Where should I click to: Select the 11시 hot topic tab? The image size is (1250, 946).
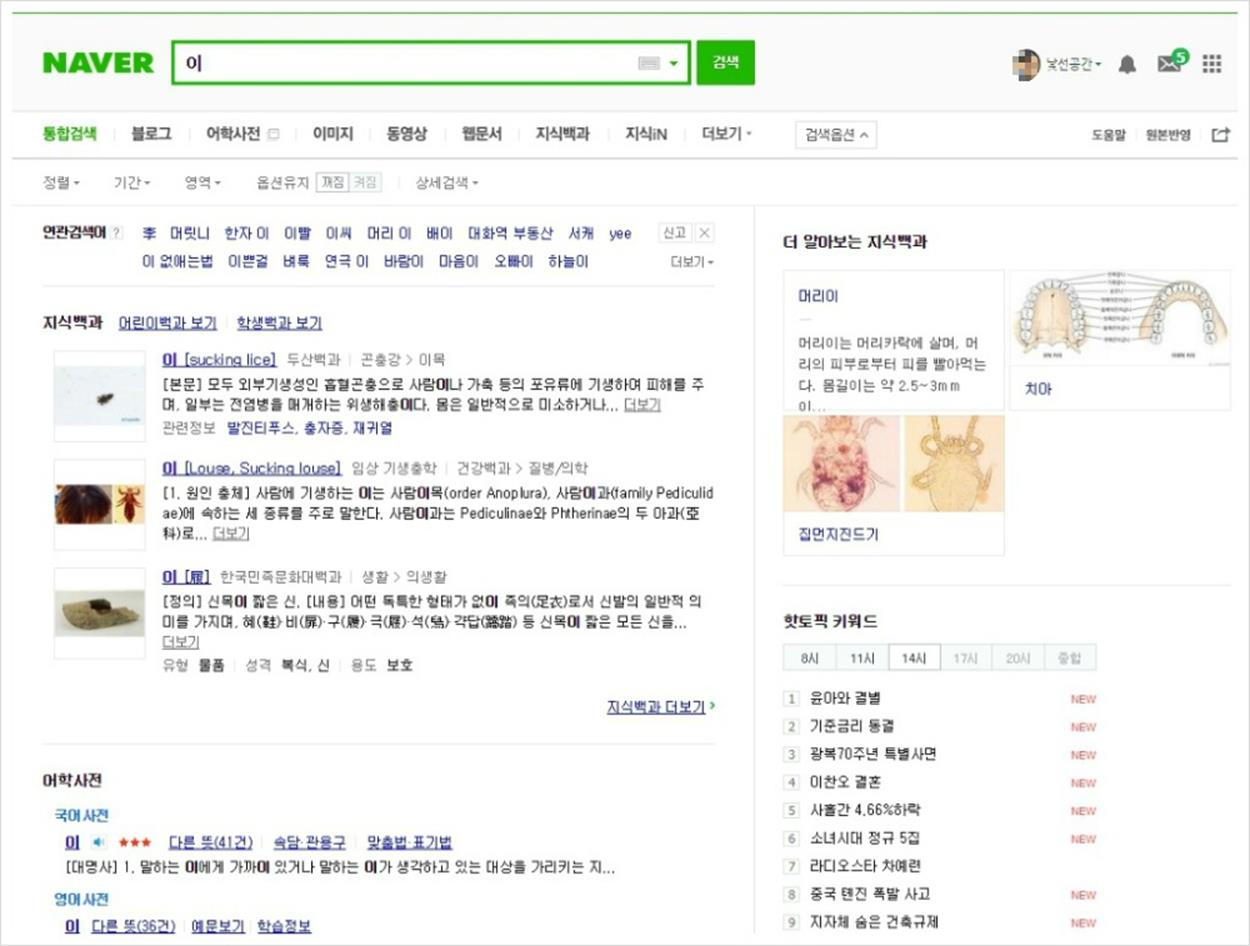click(x=862, y=658)
